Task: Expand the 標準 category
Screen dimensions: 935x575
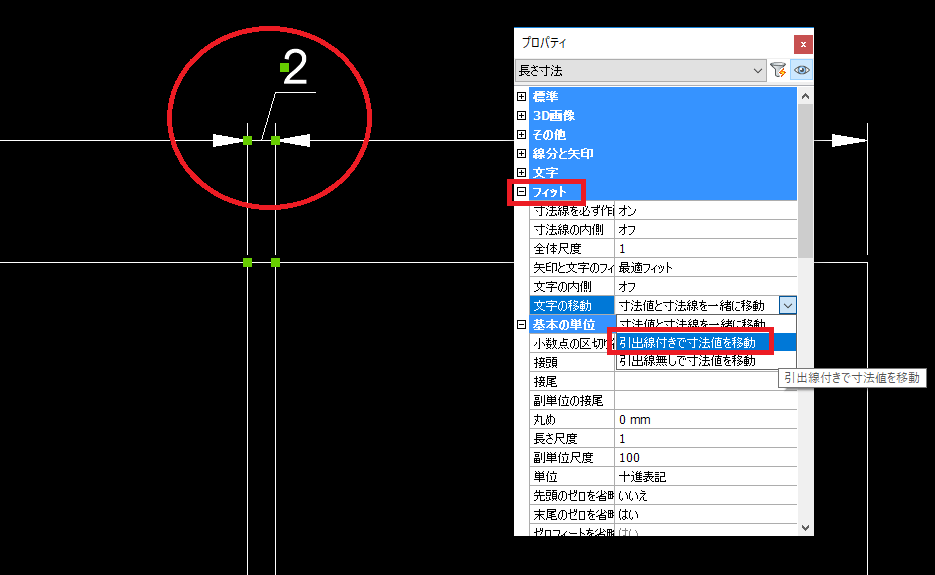Action: pyautogui.click(x=521, y=96)
